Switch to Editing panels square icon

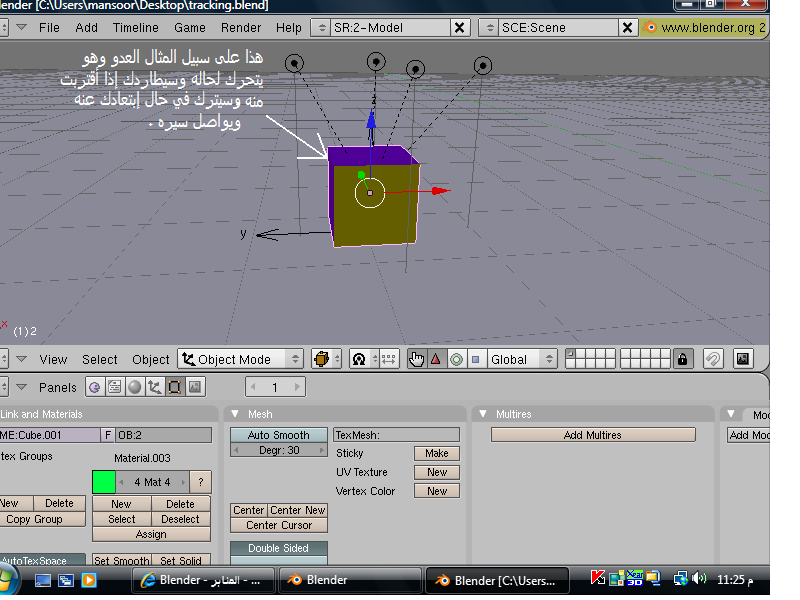click(174, 387)
